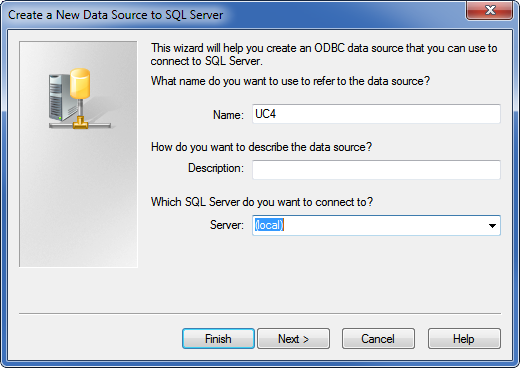
Task: Click the Finish button
Action: point(218,339)
